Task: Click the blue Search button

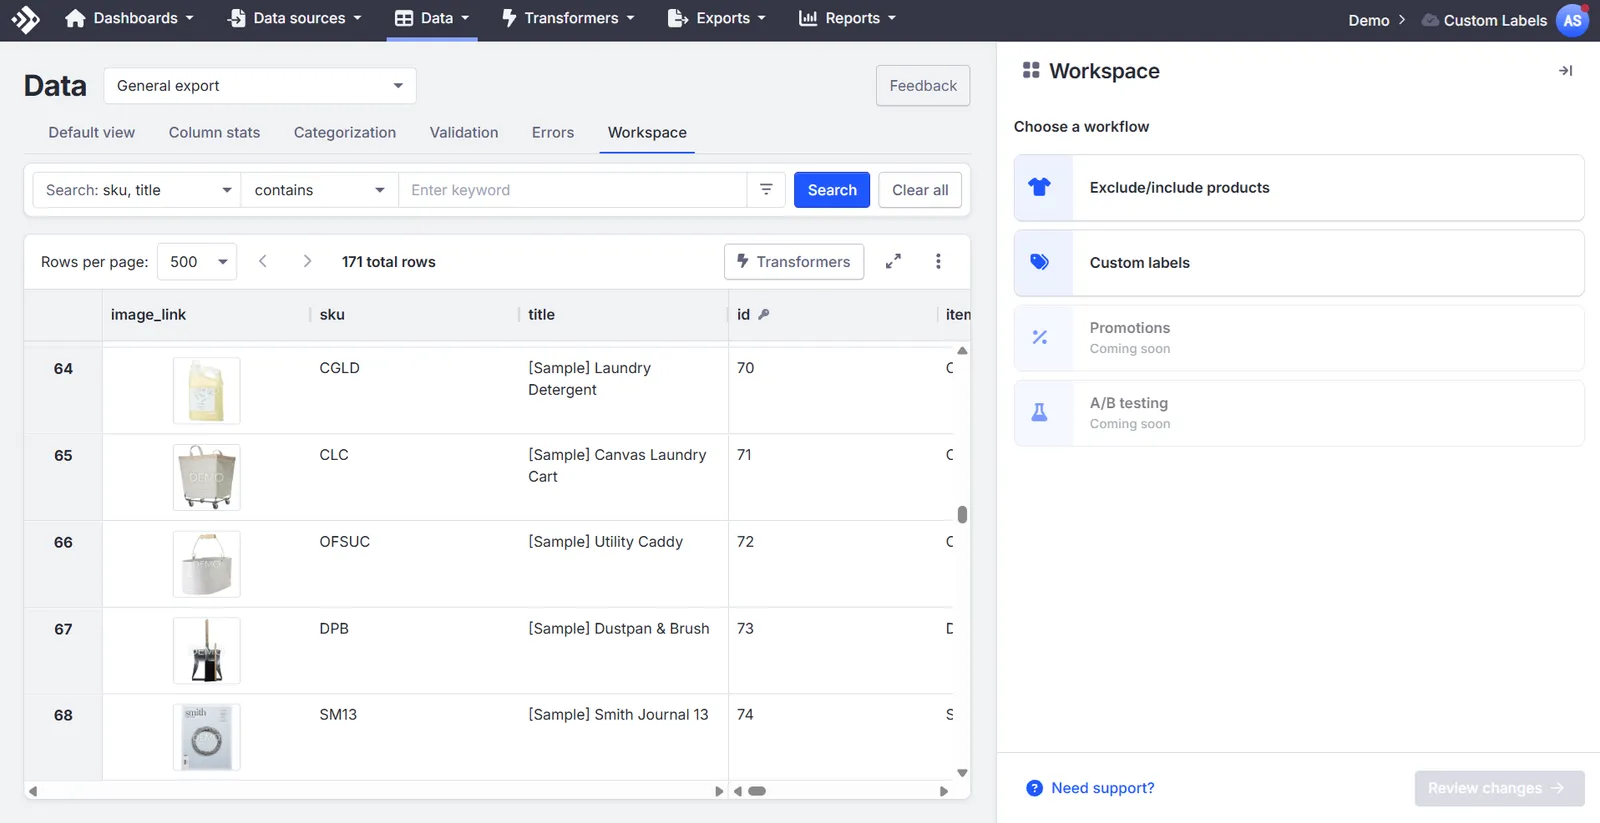Action: 832,190
